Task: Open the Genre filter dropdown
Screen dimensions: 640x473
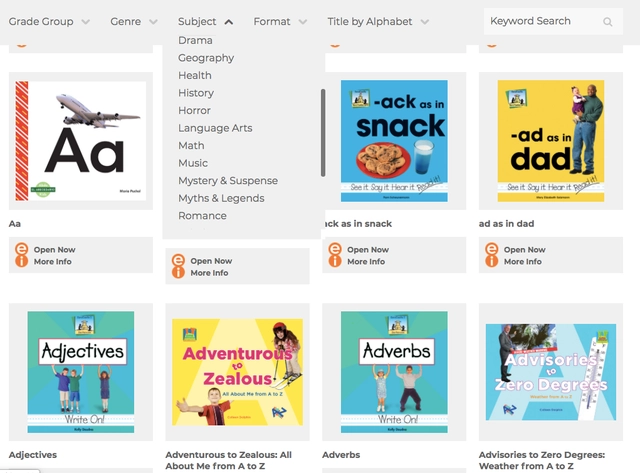Action: [134, 21]
